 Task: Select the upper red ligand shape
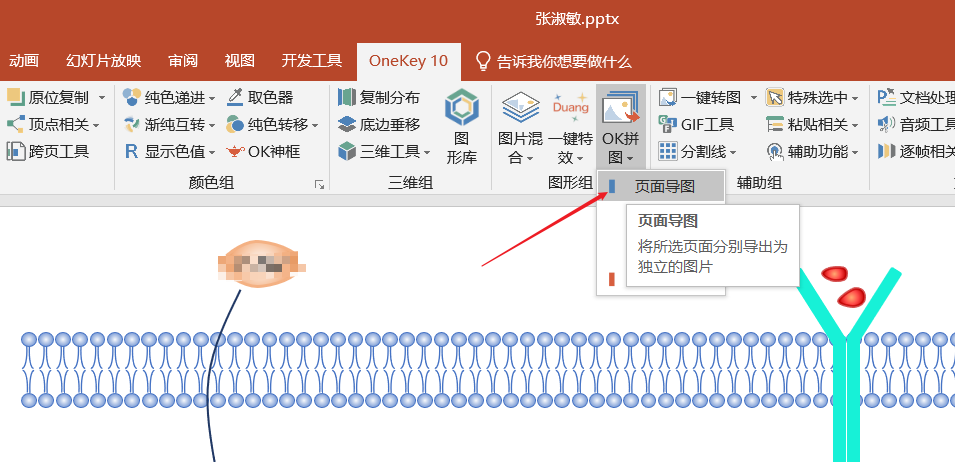tap(834, 274)
